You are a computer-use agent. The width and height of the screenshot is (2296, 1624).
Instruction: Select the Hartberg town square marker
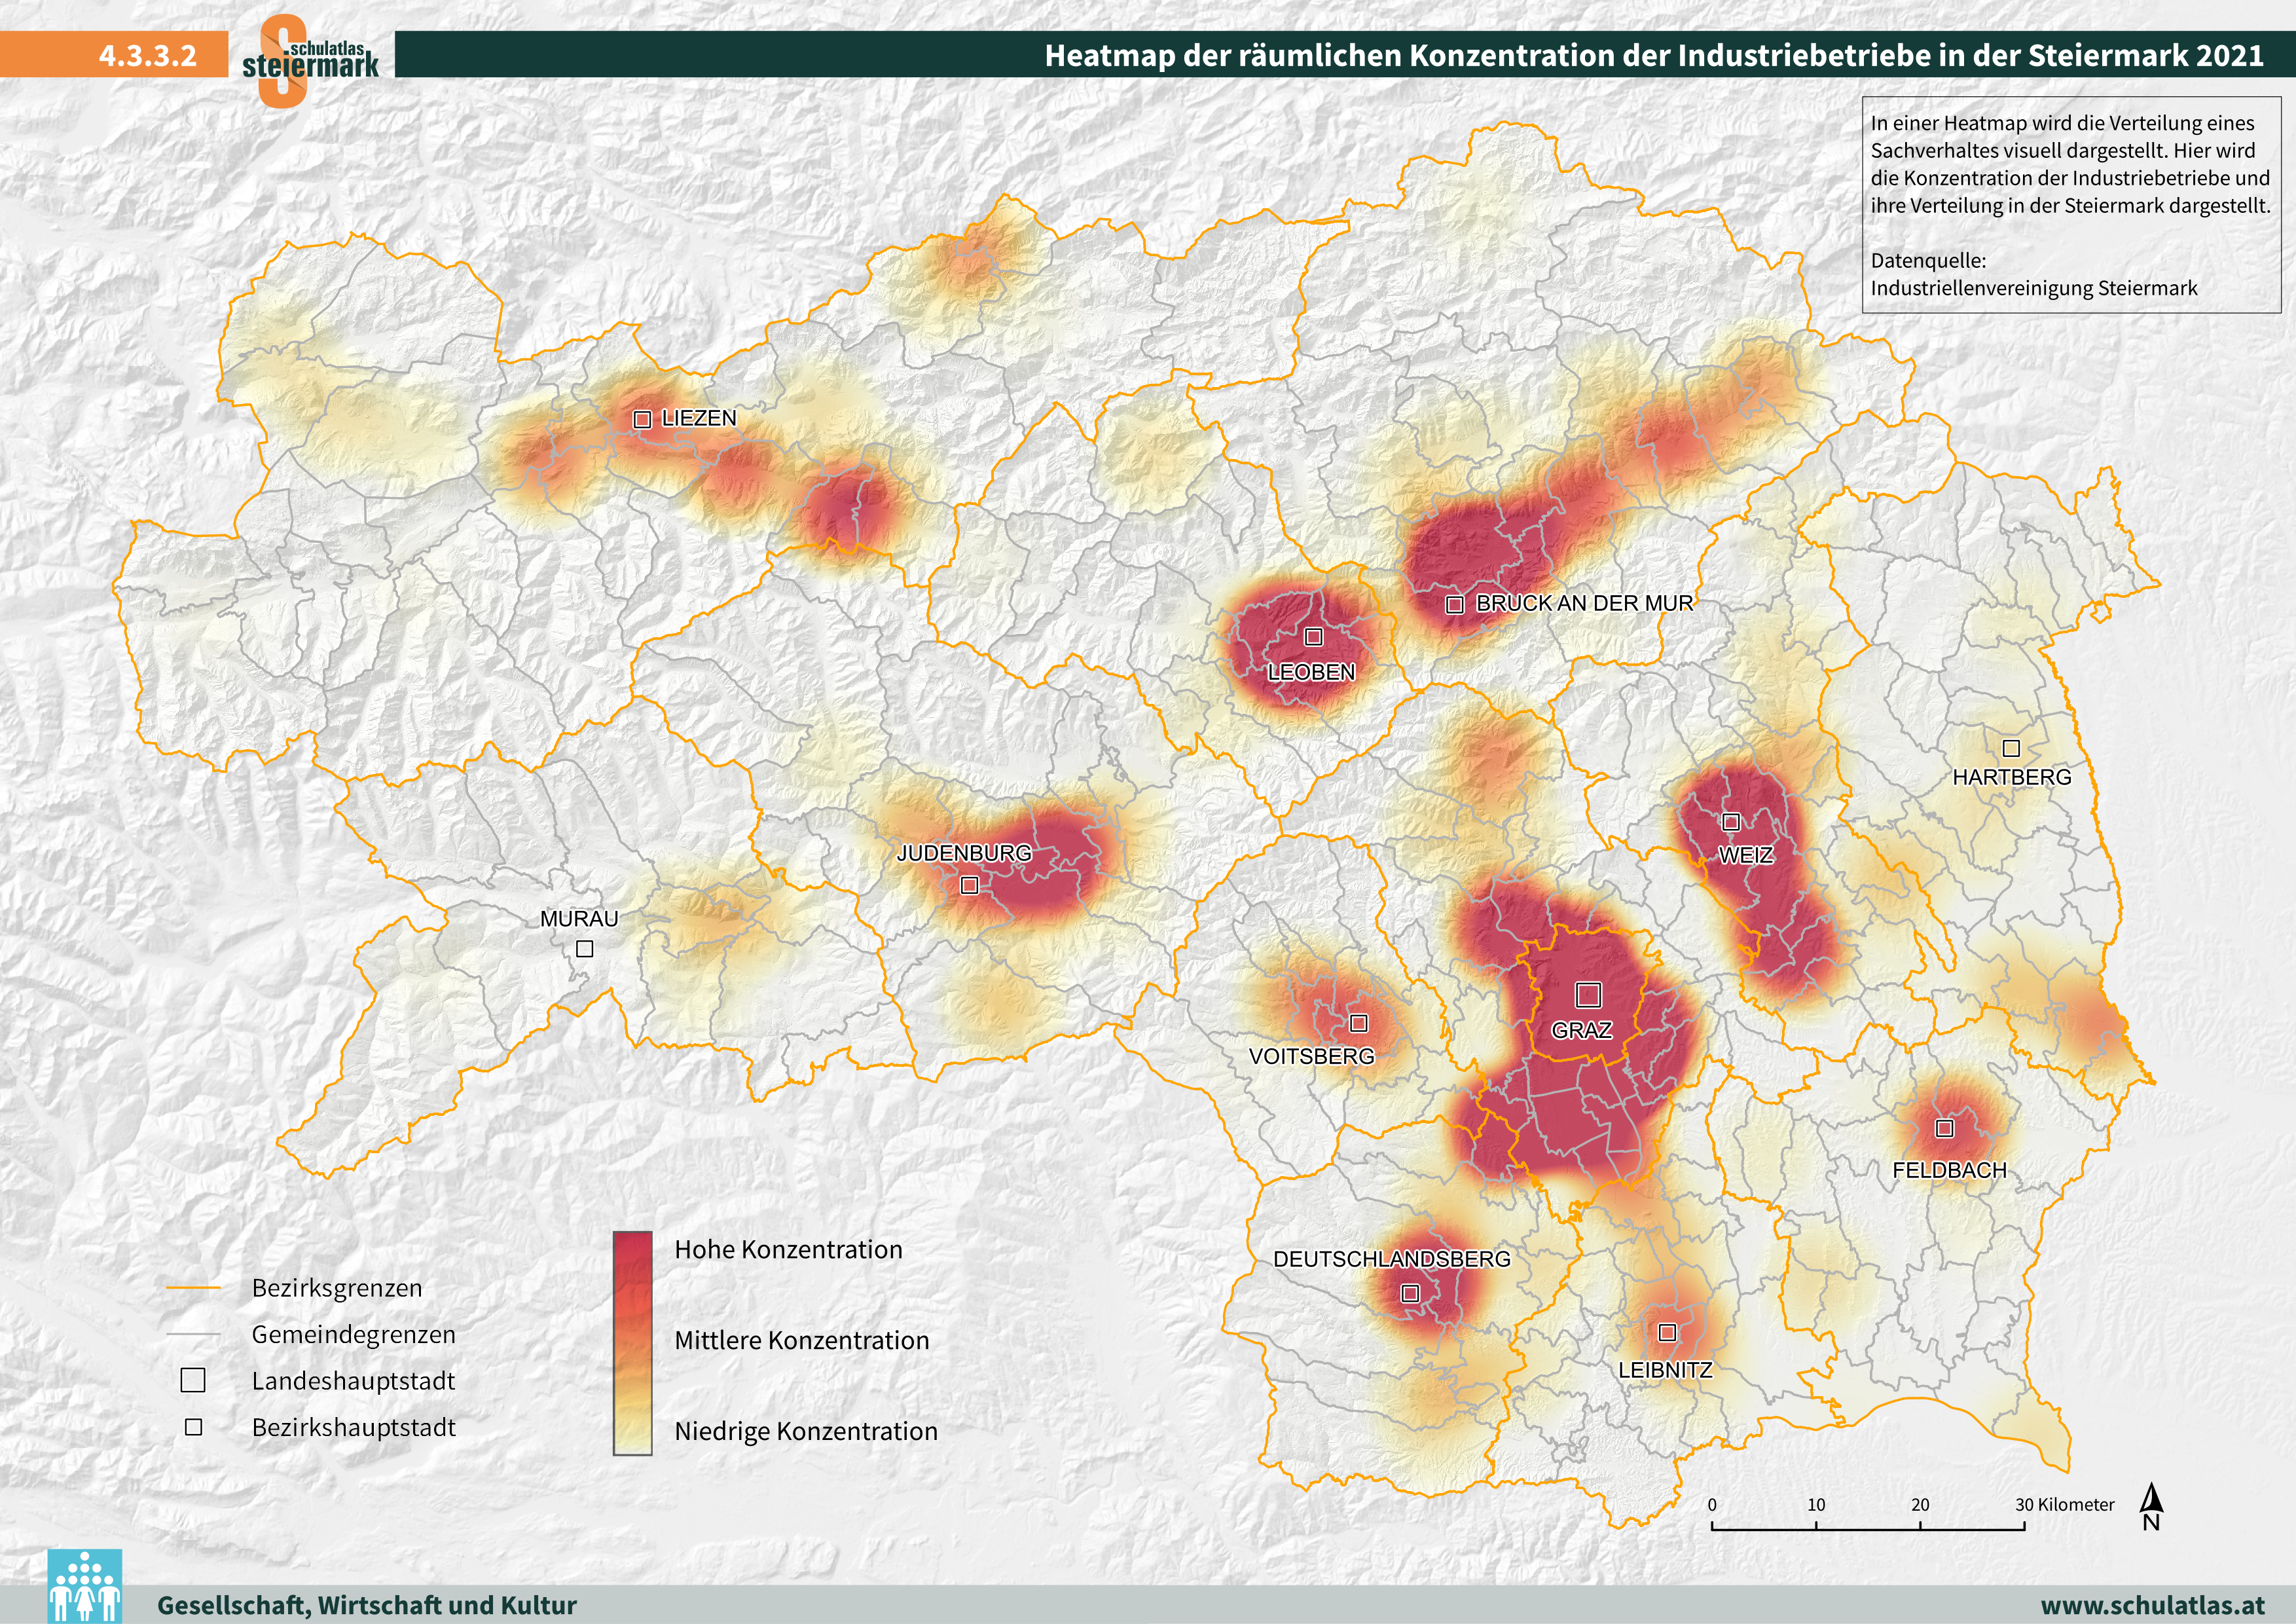pos(2011,748)
